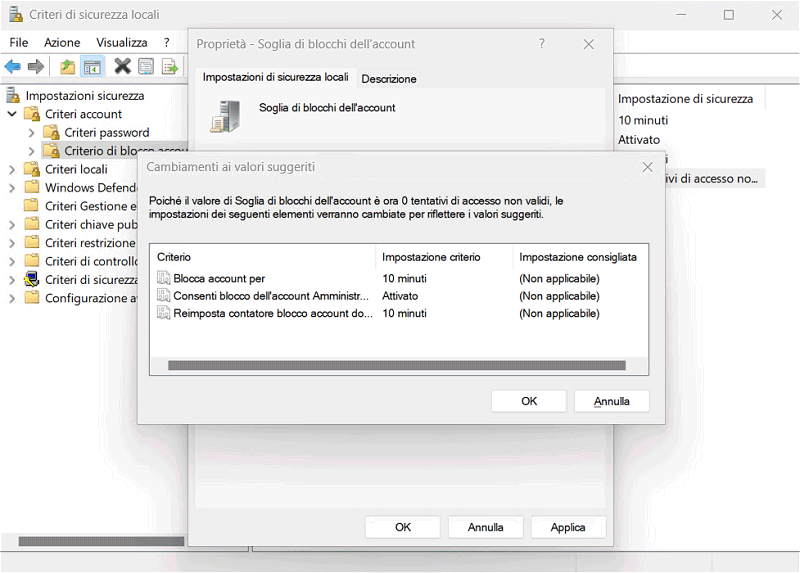
Task: Click the Consenti blocco dell'account Amministr policy icon
Action: coord(163,295)
